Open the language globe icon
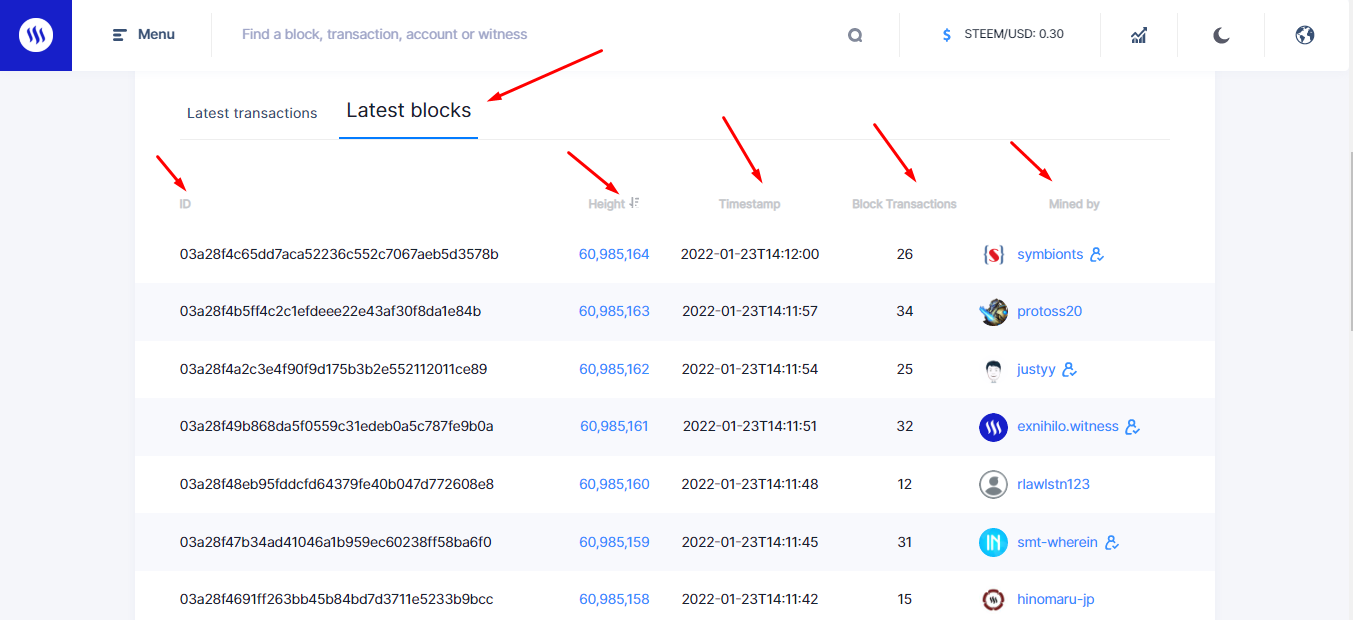The image size is (1353, 620). (1304, 35)
